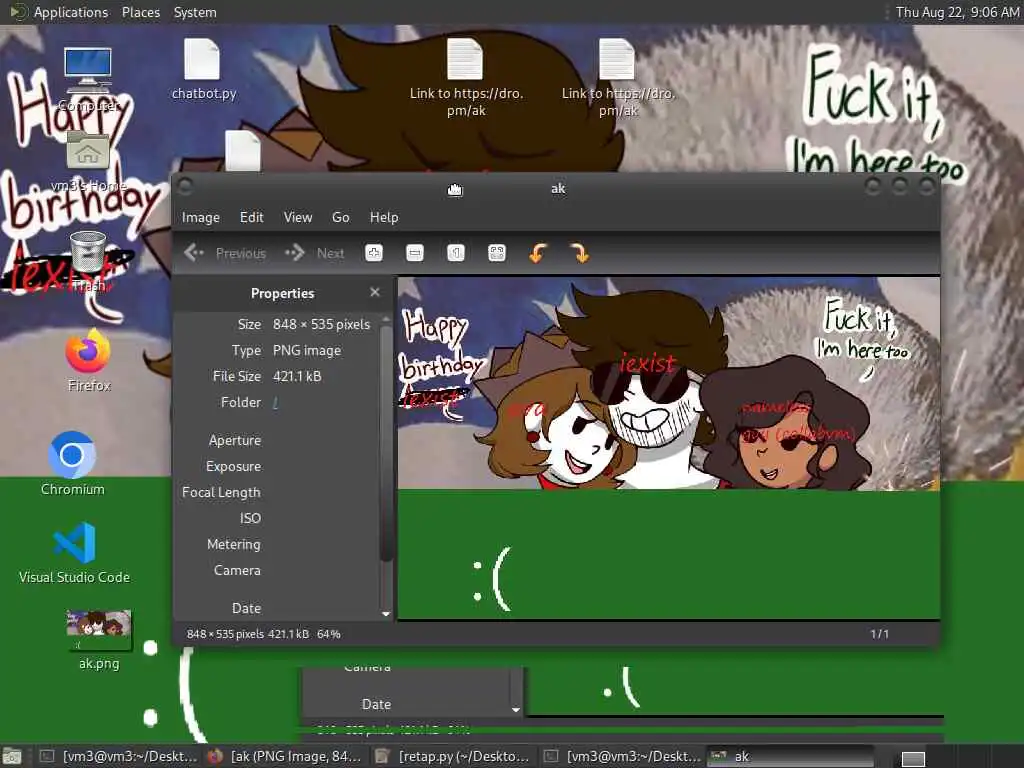
Task: Select the first Link to dro.pm/ak file
Action: coord(466,77)
